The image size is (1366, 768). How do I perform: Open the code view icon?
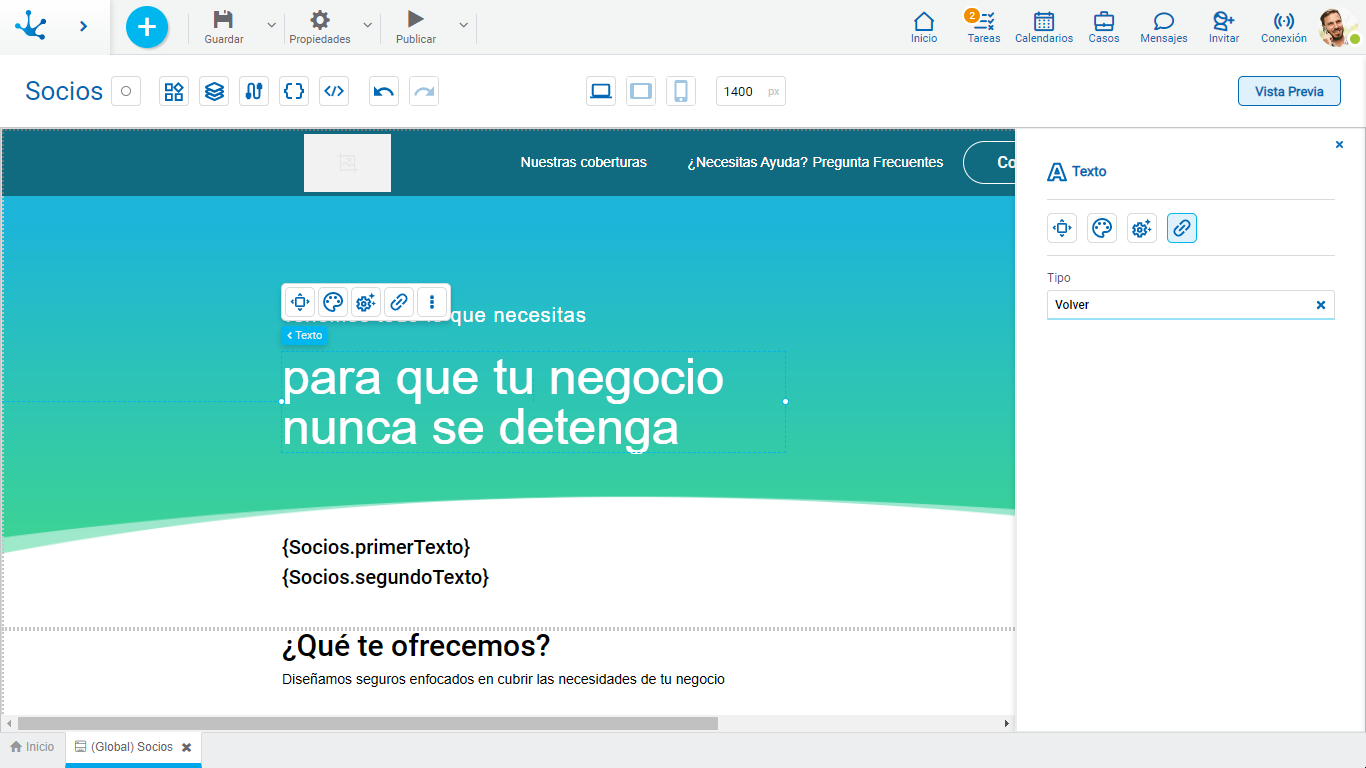334,91
